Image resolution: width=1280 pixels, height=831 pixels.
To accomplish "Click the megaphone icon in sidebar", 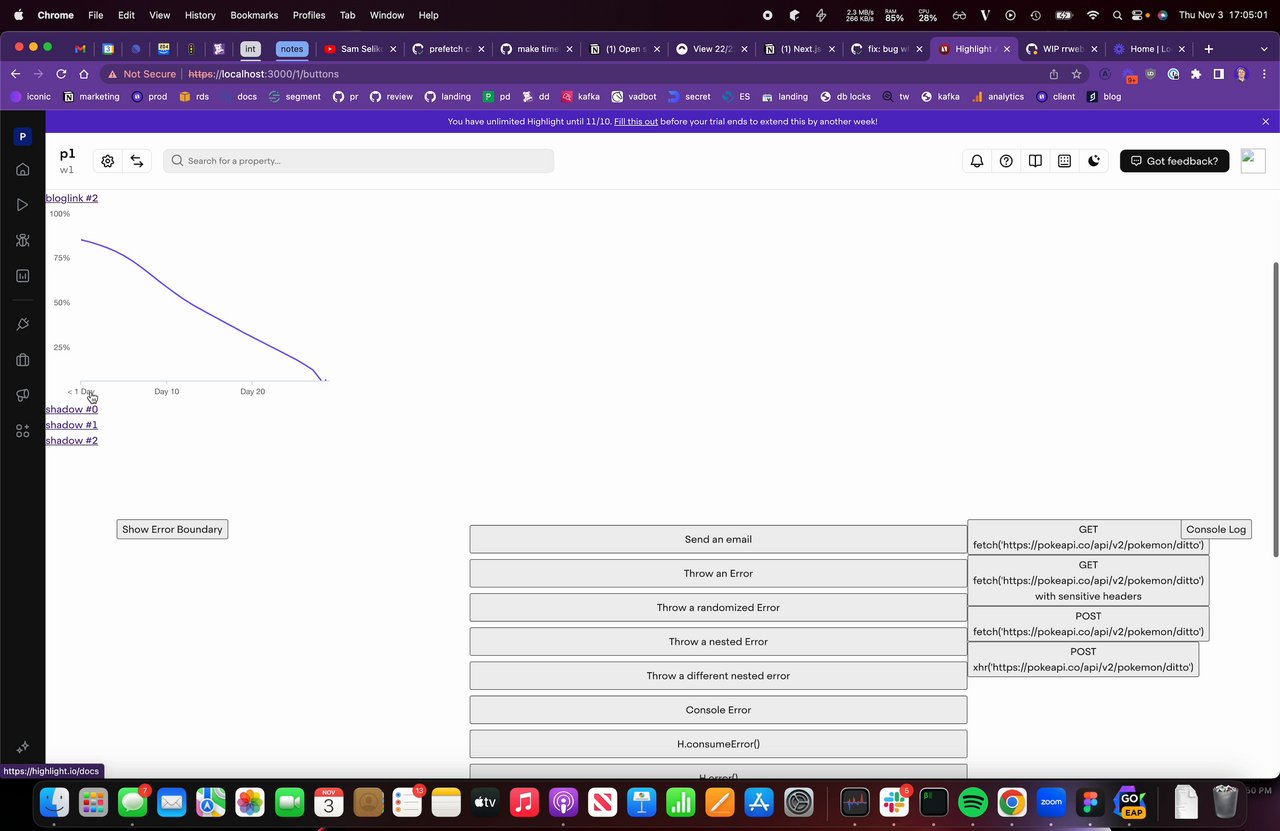I will click(23, 396).
